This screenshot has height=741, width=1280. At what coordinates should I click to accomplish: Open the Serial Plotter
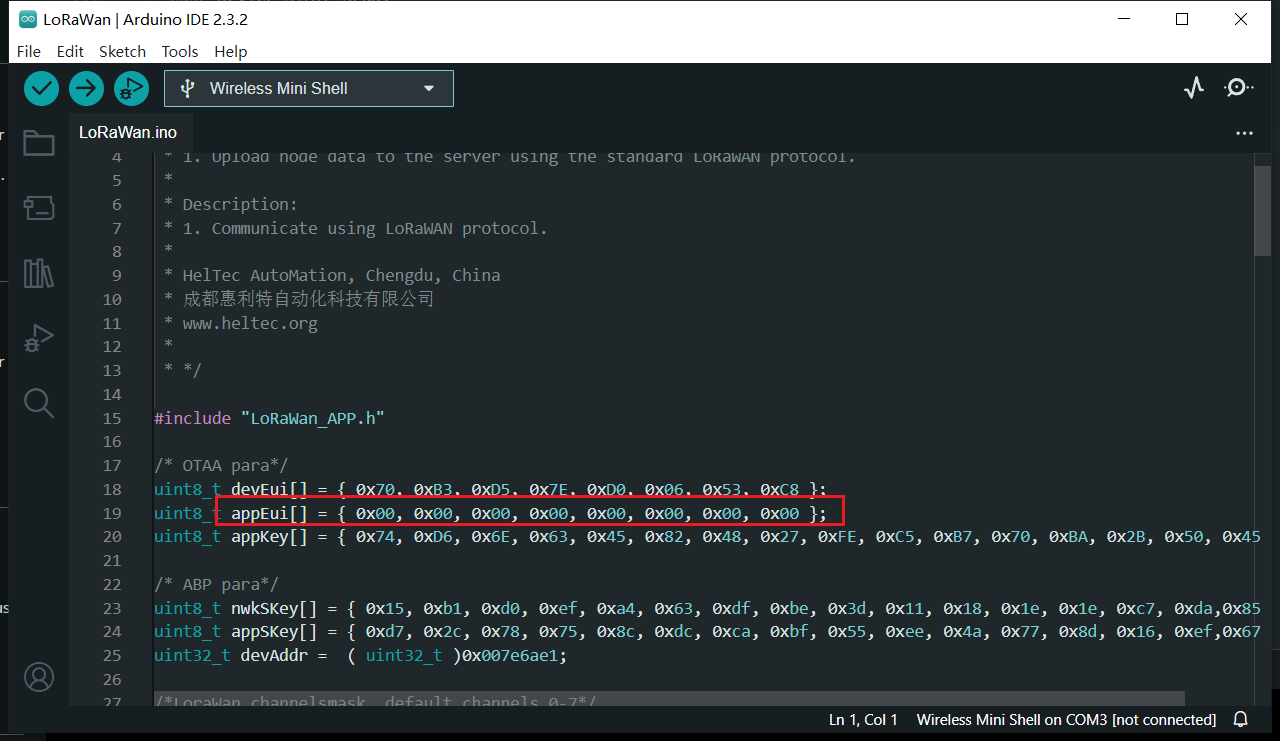coord(1194,88)
